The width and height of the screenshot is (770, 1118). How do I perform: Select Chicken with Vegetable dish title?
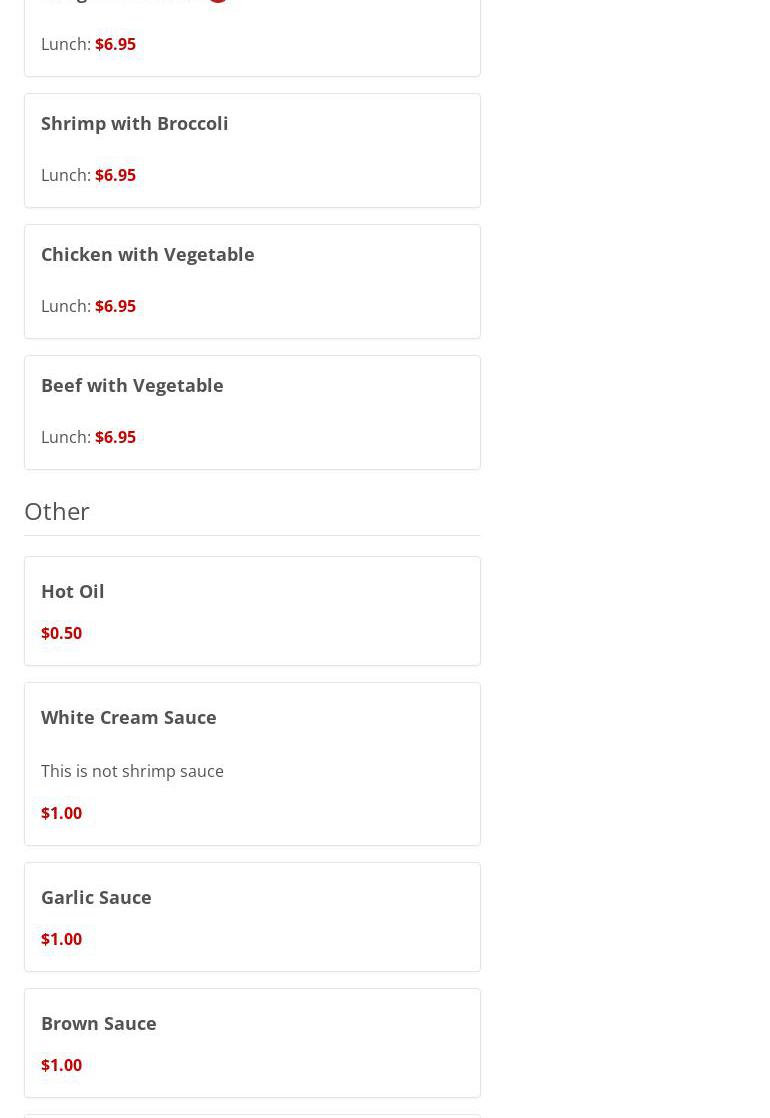[147, 254]
